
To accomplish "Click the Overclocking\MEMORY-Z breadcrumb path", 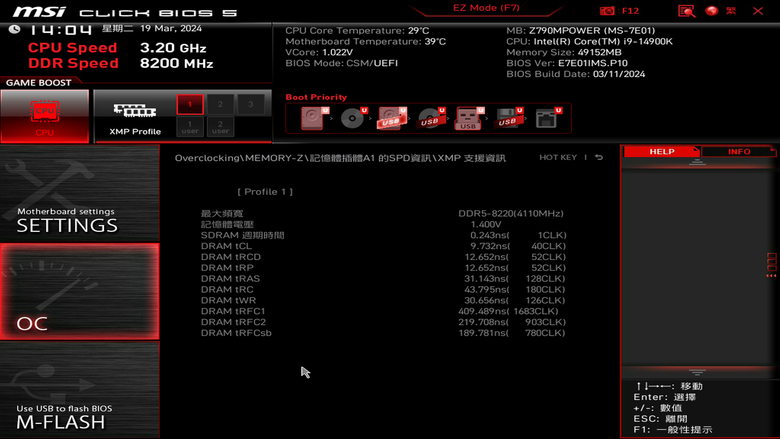I will click(340, 158).
